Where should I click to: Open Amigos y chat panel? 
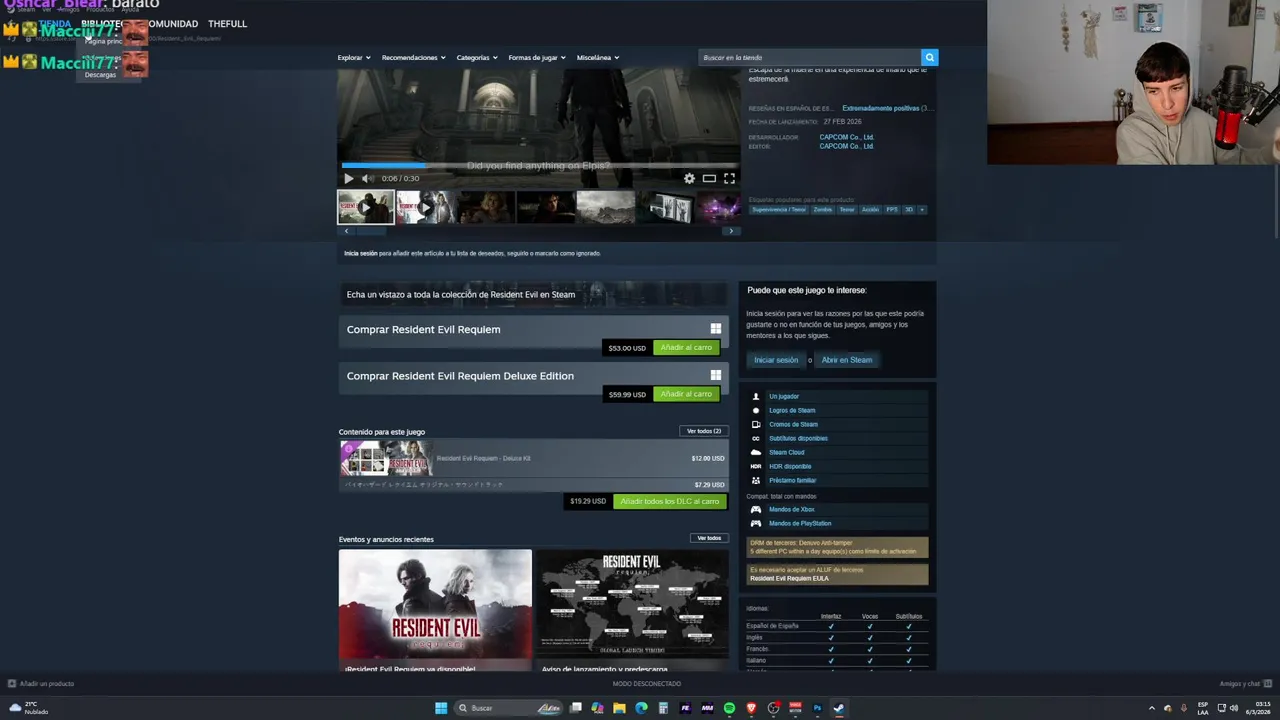pyautogui.click(x=1245, y=684)
